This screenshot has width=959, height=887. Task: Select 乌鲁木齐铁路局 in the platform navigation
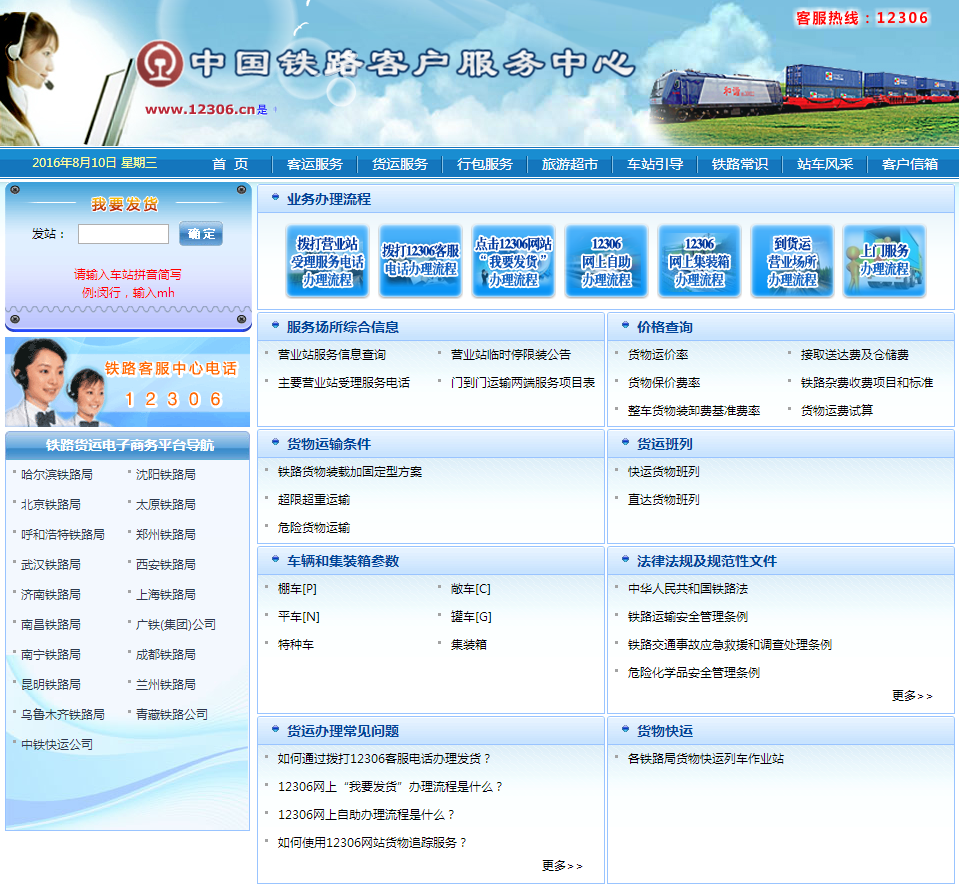[62, 714]
